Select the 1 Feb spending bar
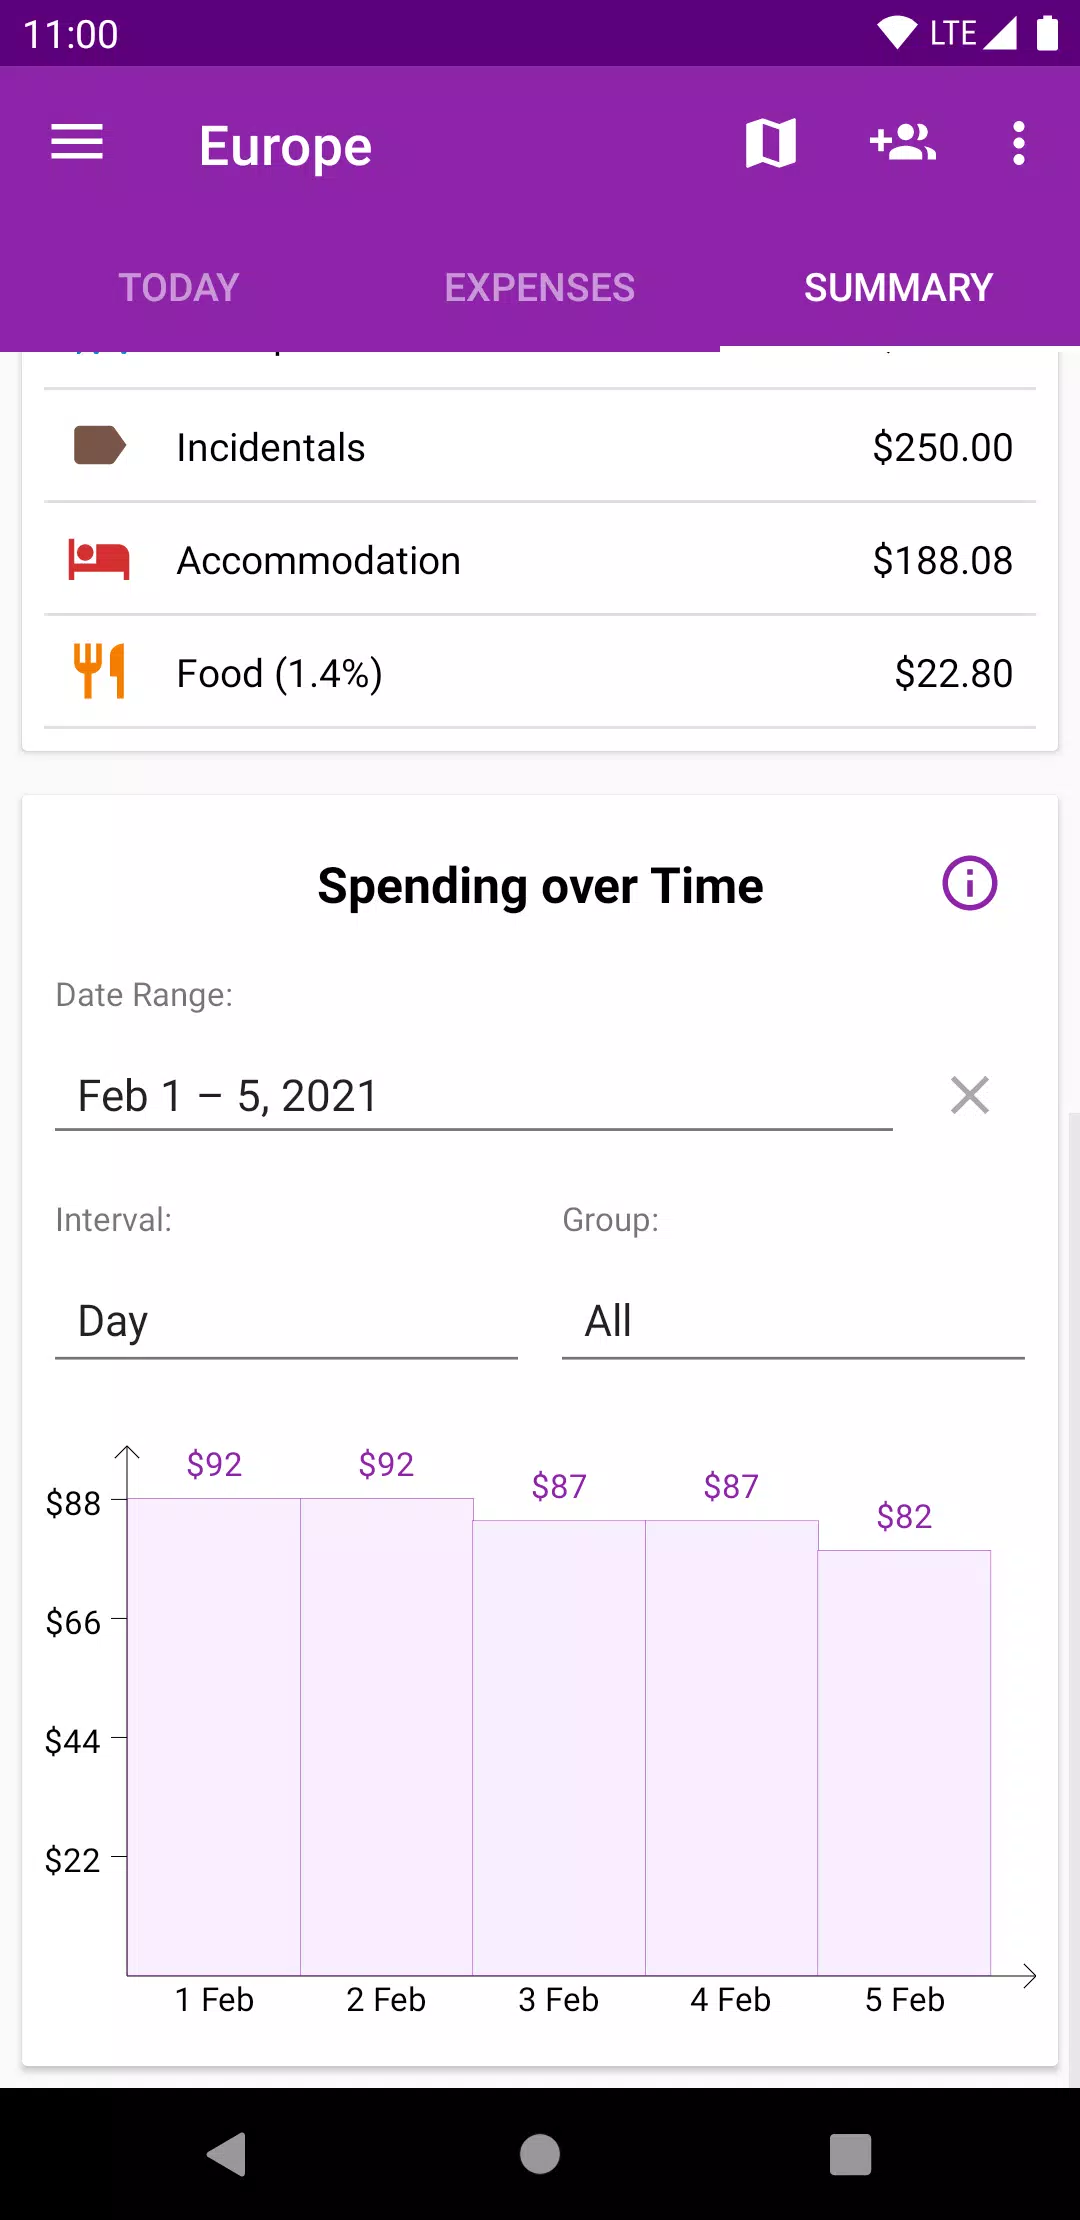 [214, 1736]
